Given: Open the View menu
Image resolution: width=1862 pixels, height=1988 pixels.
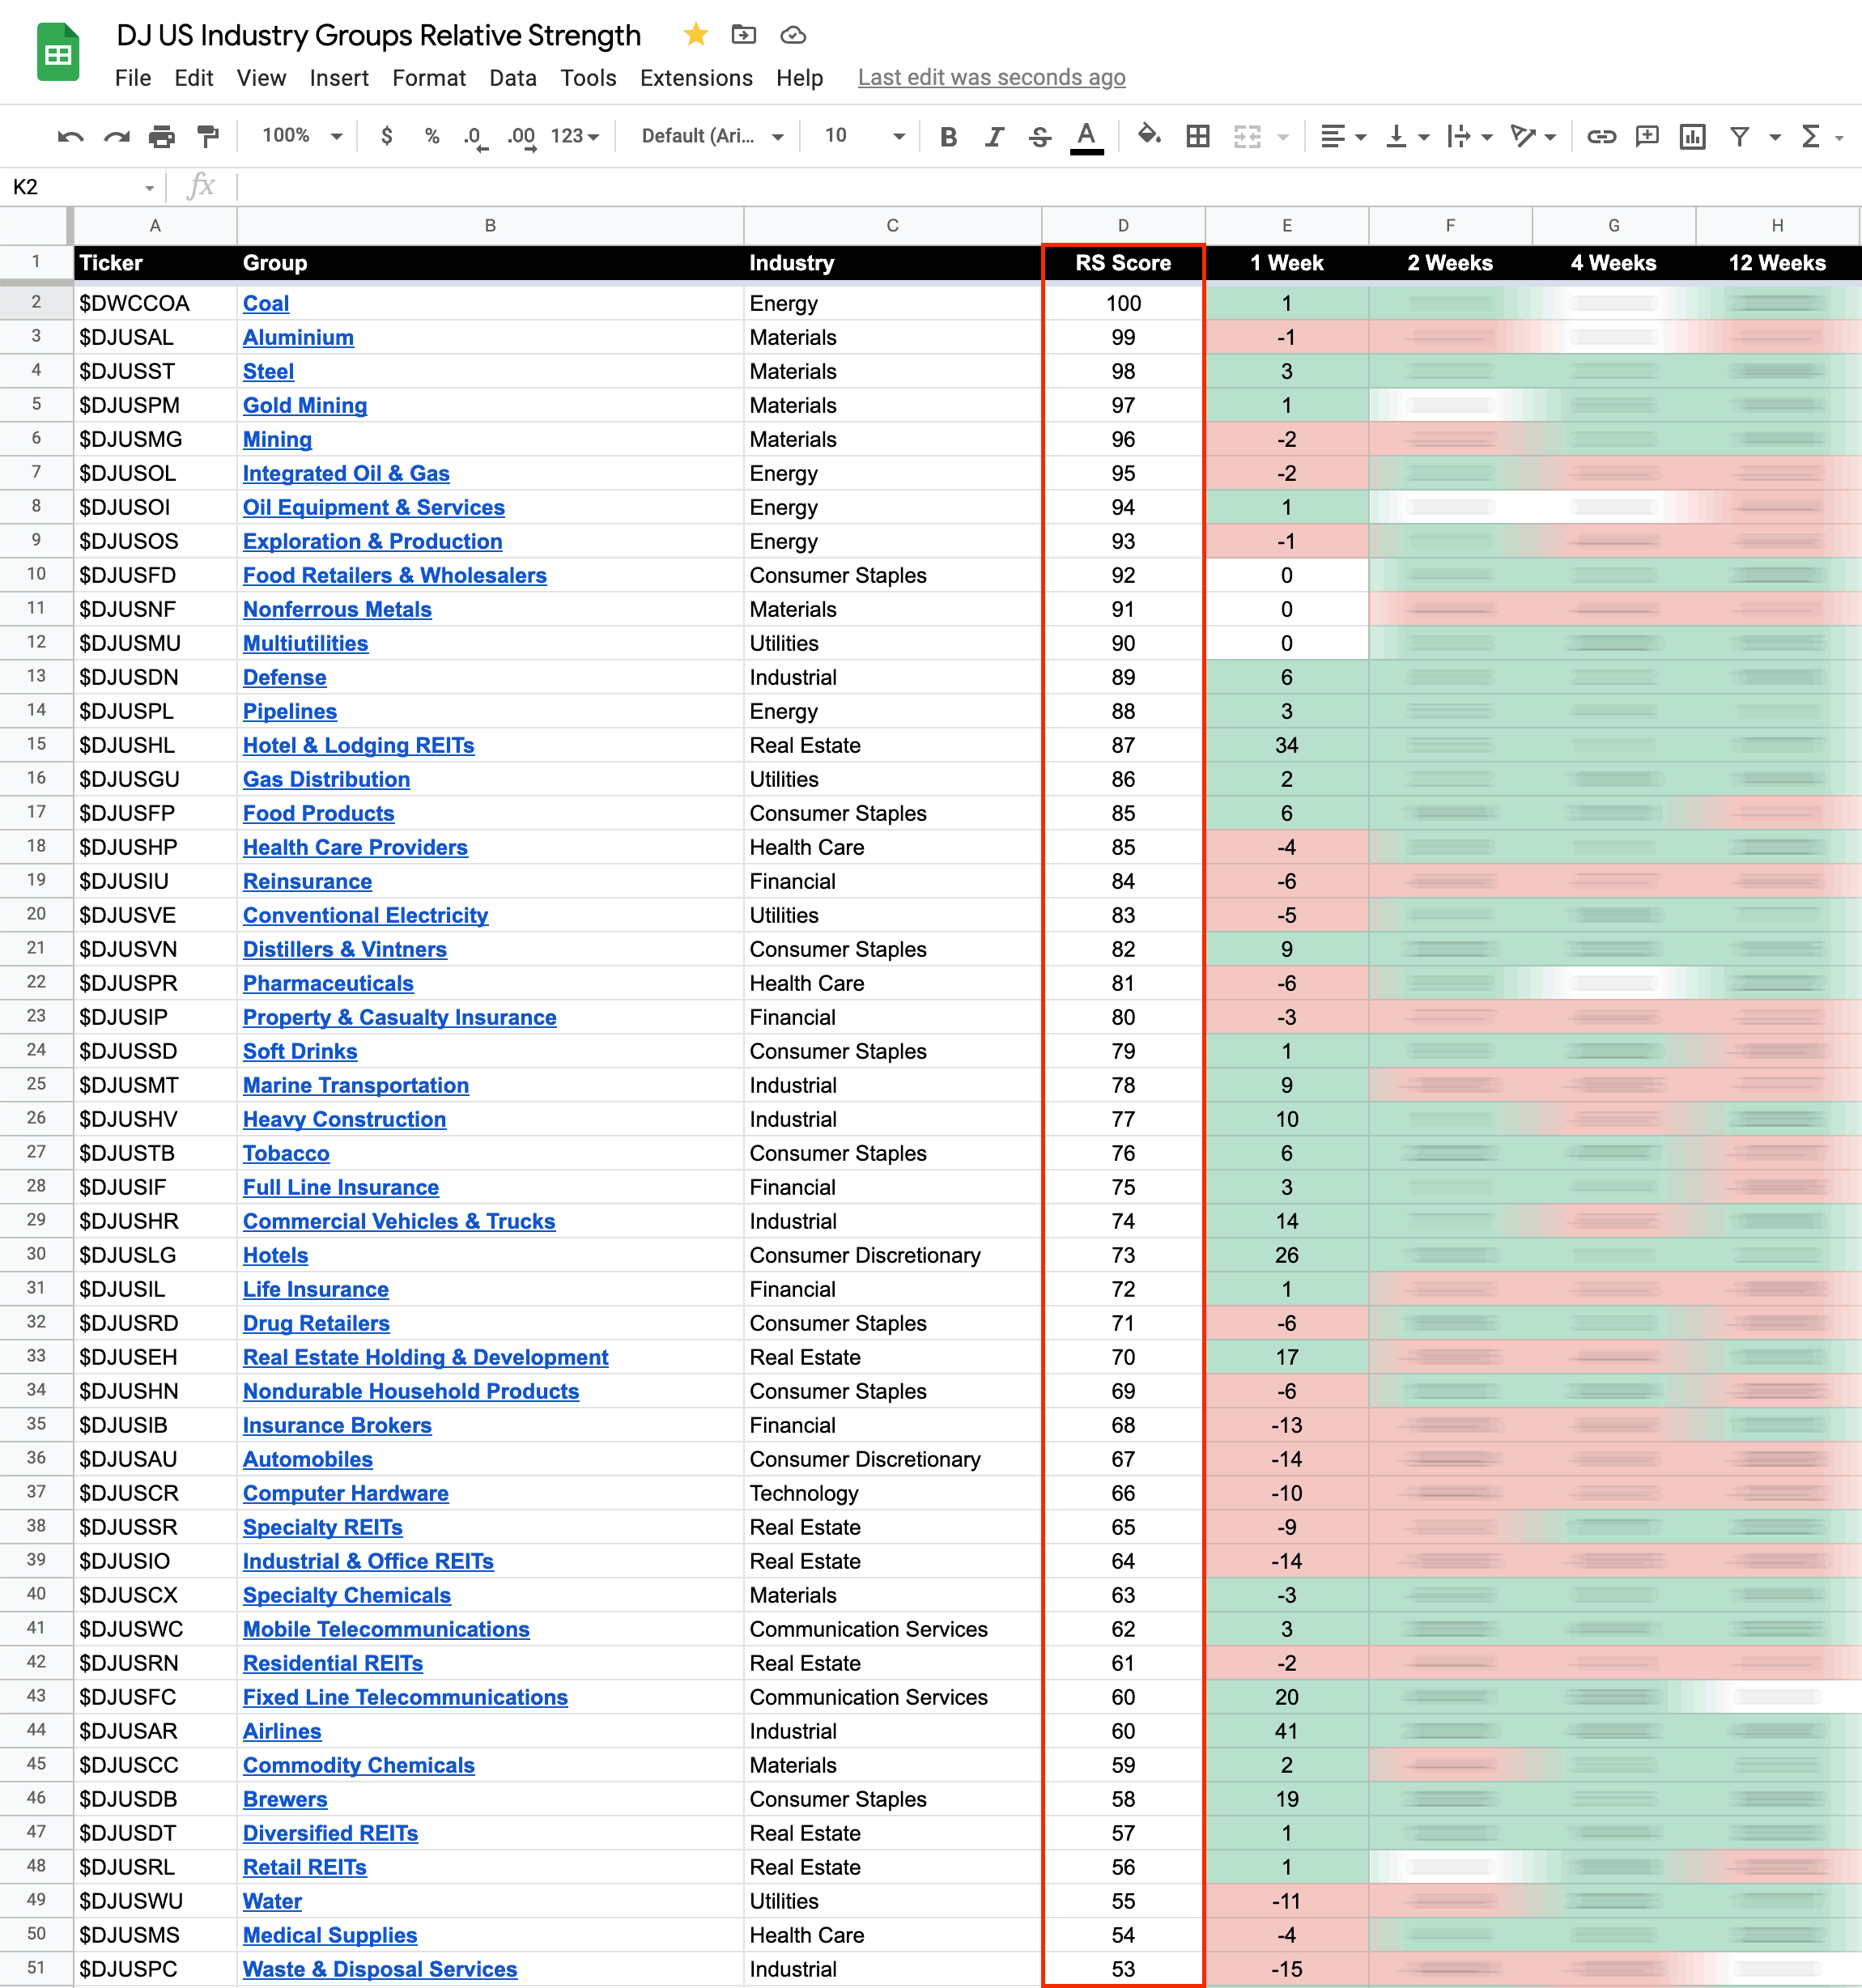Looking at the screenshot, I should (261, 78).
